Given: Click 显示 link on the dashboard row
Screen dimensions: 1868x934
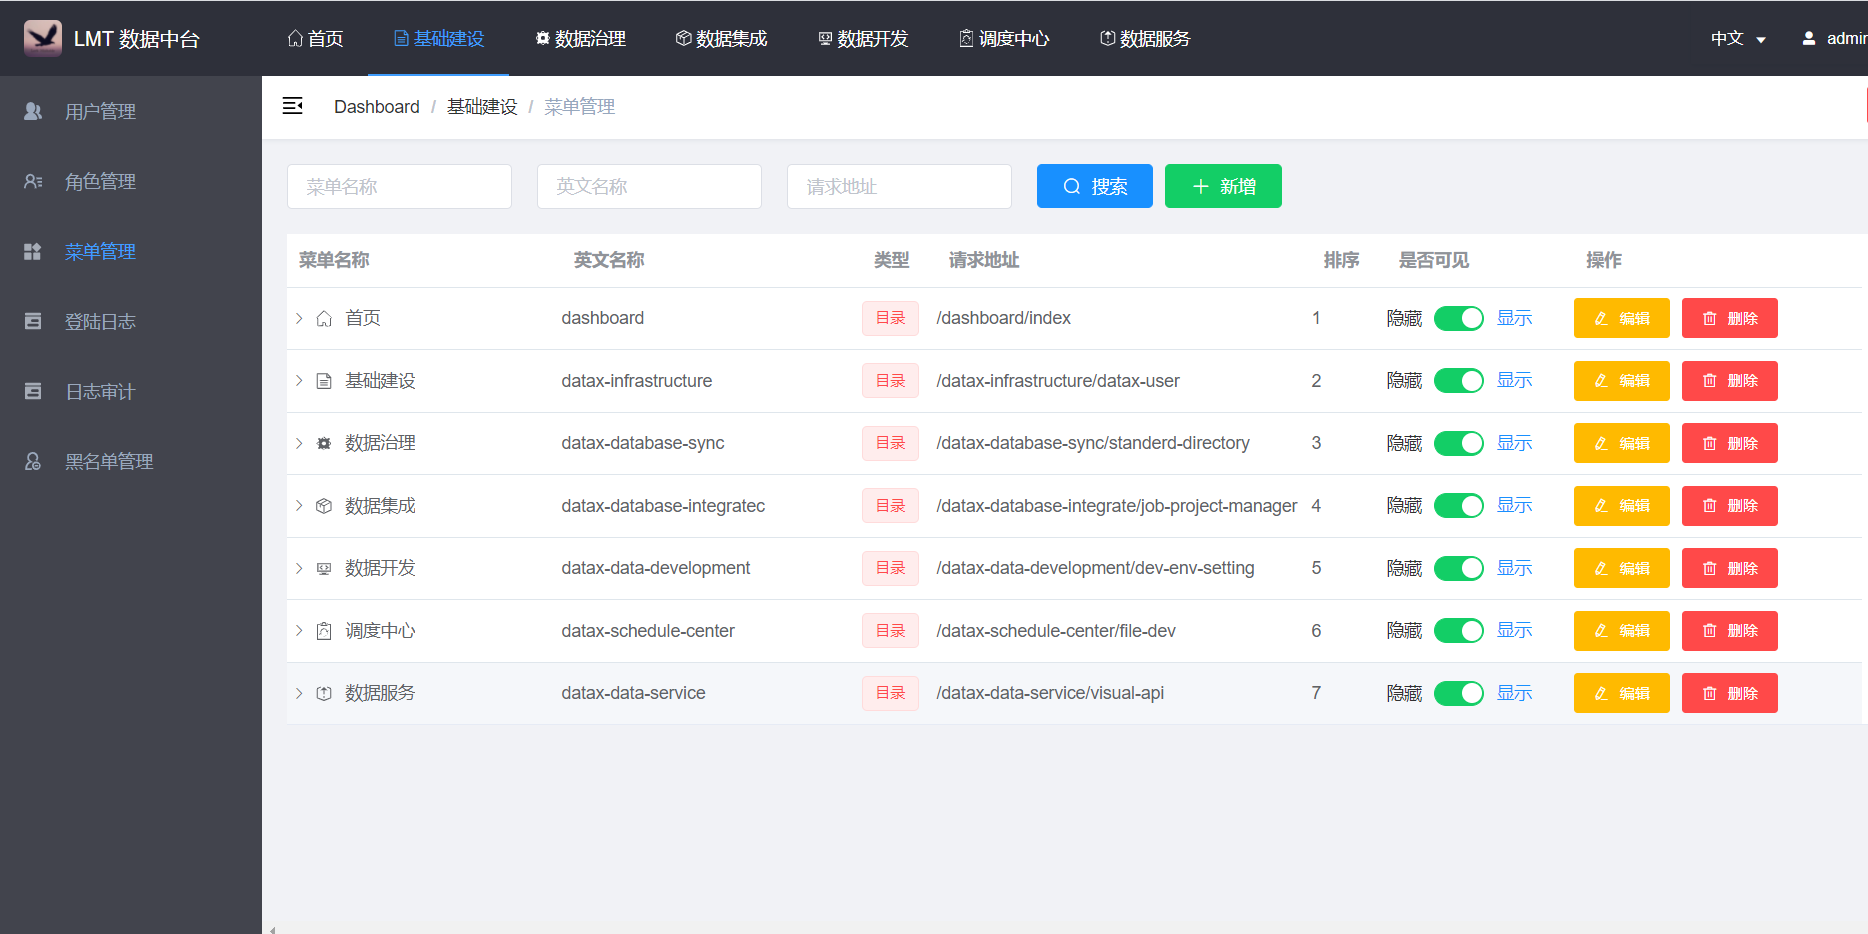Looking at the screenshot, I should point(1513,318).
